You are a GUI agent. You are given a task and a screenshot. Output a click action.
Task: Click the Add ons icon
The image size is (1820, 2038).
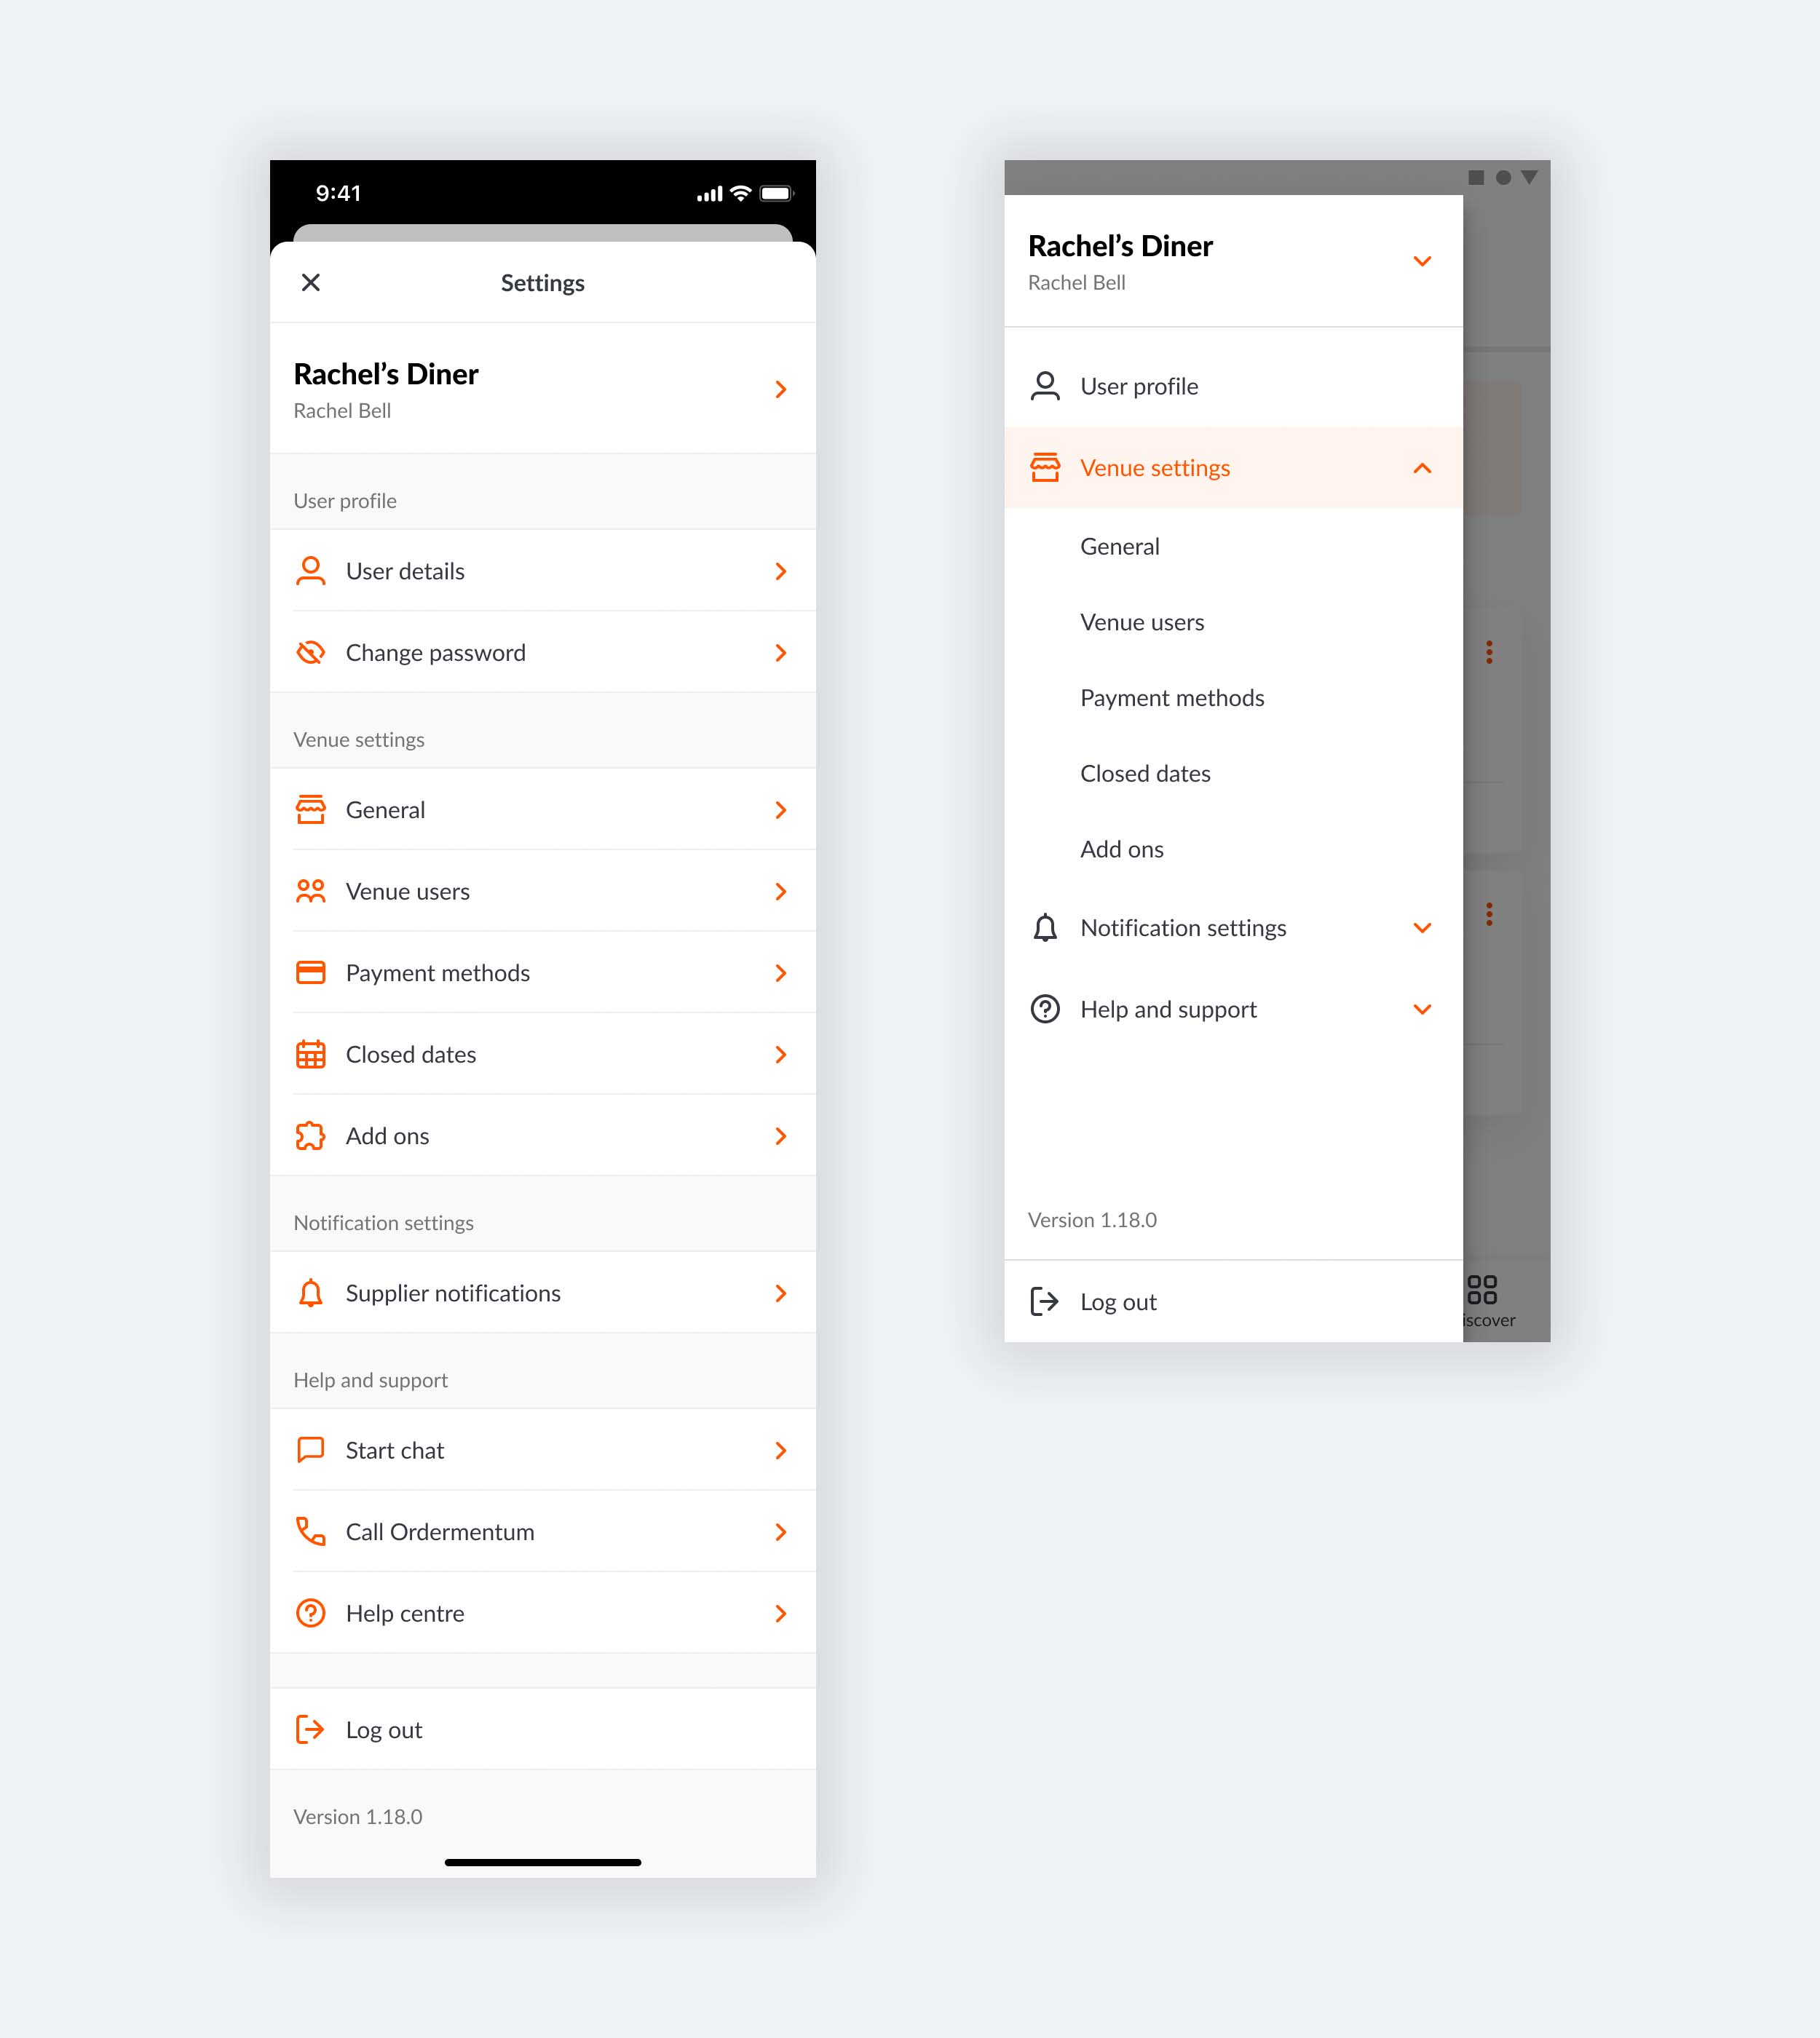pos(313,1135)
